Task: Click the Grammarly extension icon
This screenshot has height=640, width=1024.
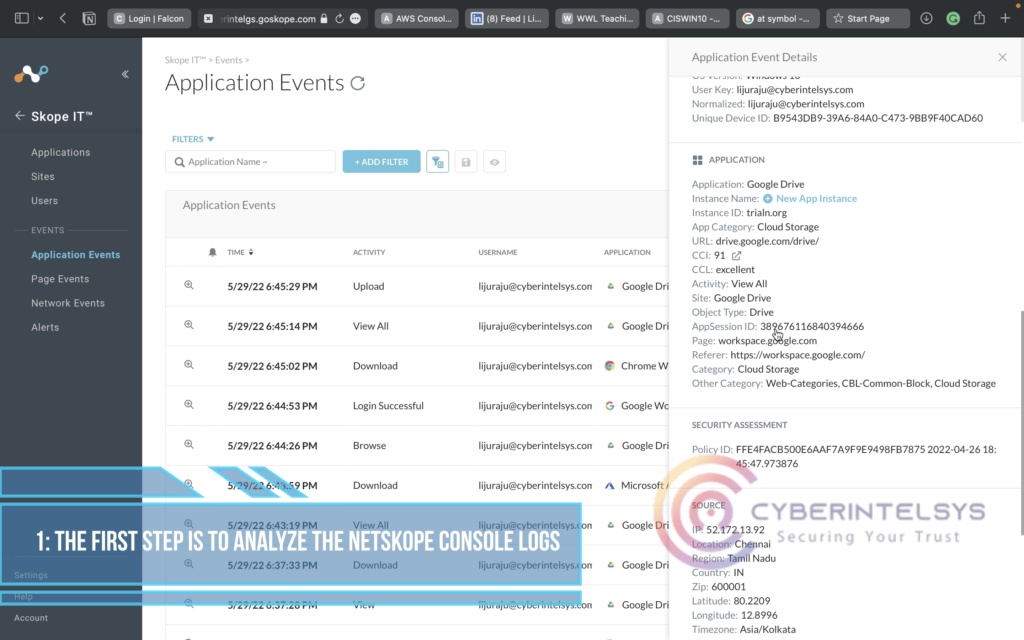Action: pos(953,18)
